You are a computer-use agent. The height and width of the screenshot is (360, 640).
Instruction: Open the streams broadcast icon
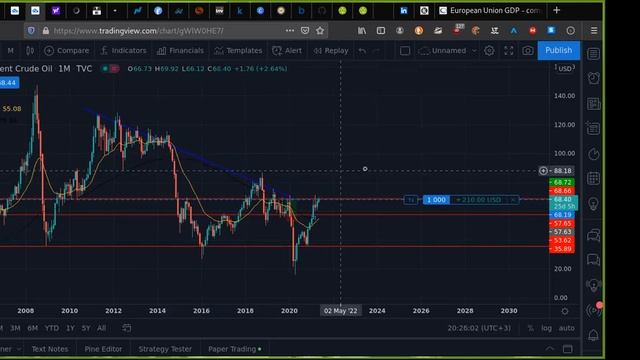(x=593, y=311)
